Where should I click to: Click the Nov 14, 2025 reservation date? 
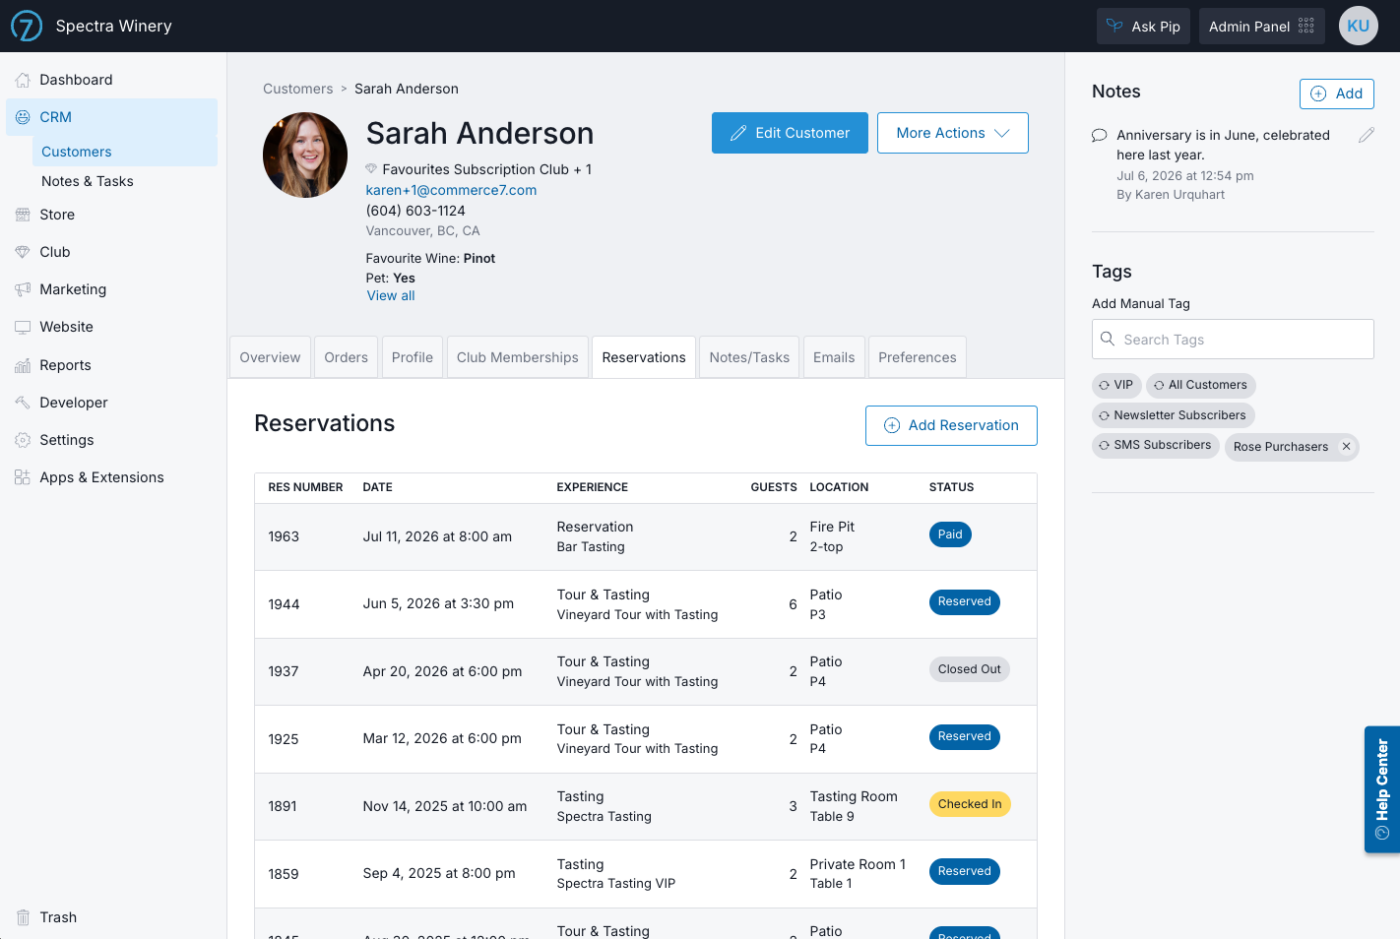point(445,807)
